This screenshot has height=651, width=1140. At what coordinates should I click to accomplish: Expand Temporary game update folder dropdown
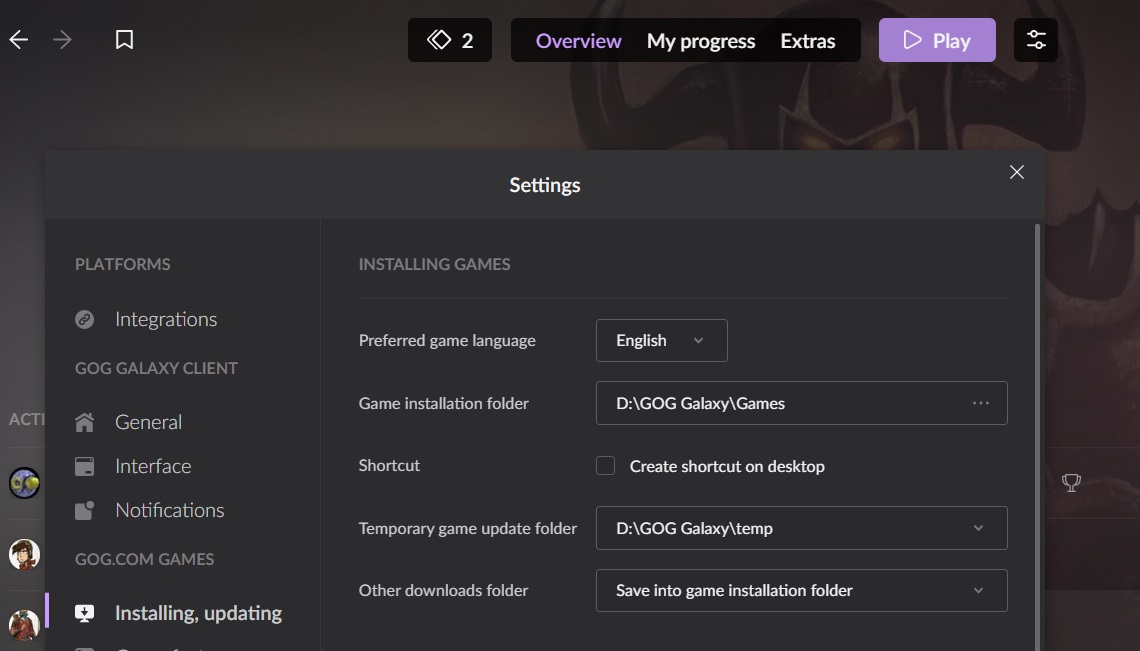click(802, 528)
